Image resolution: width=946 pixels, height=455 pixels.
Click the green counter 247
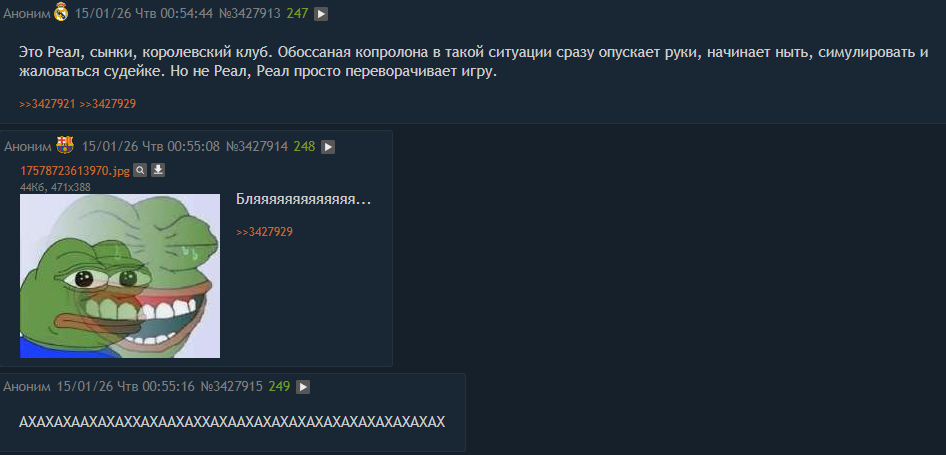[x=297, y=14]
